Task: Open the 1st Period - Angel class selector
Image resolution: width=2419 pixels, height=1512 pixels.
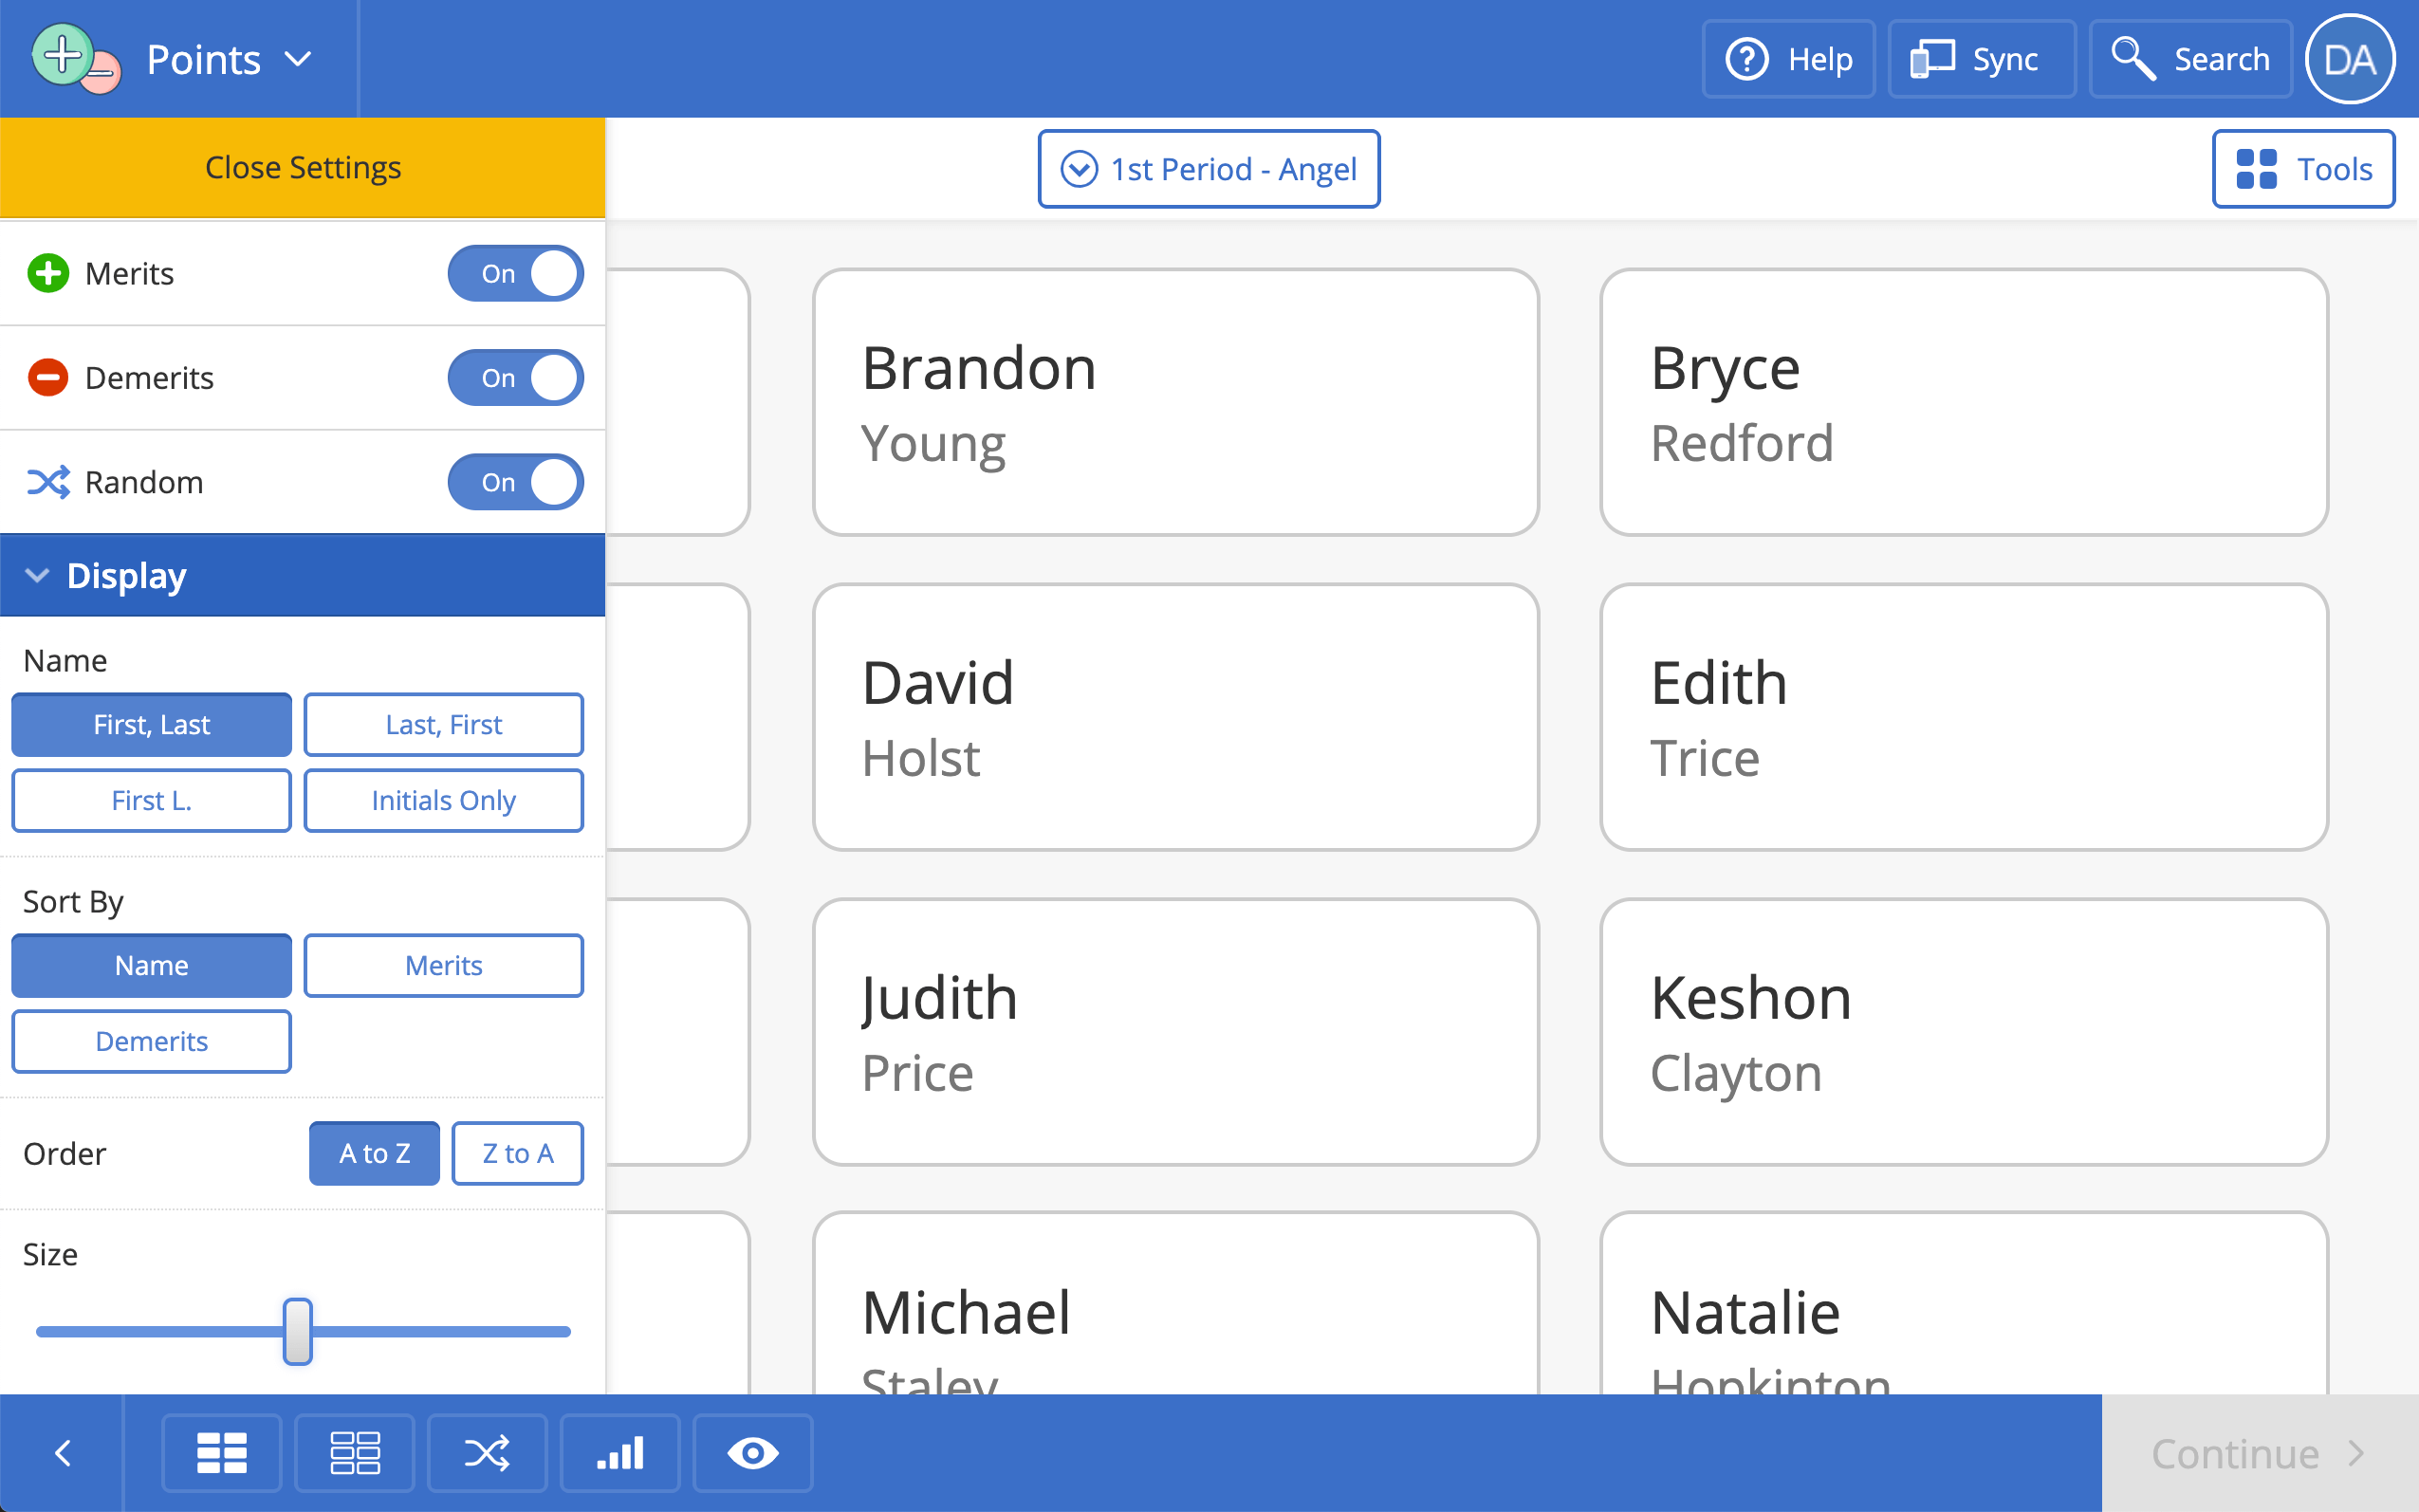Action: 1208,169
